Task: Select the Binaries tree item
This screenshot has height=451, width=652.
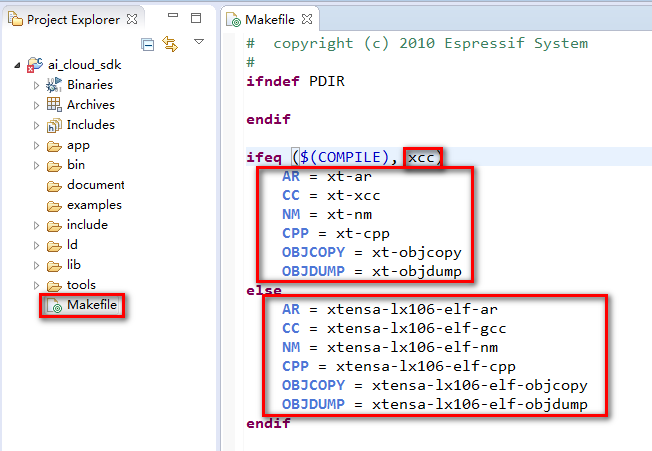Action: pyautogui.click(x=90, y=85)
